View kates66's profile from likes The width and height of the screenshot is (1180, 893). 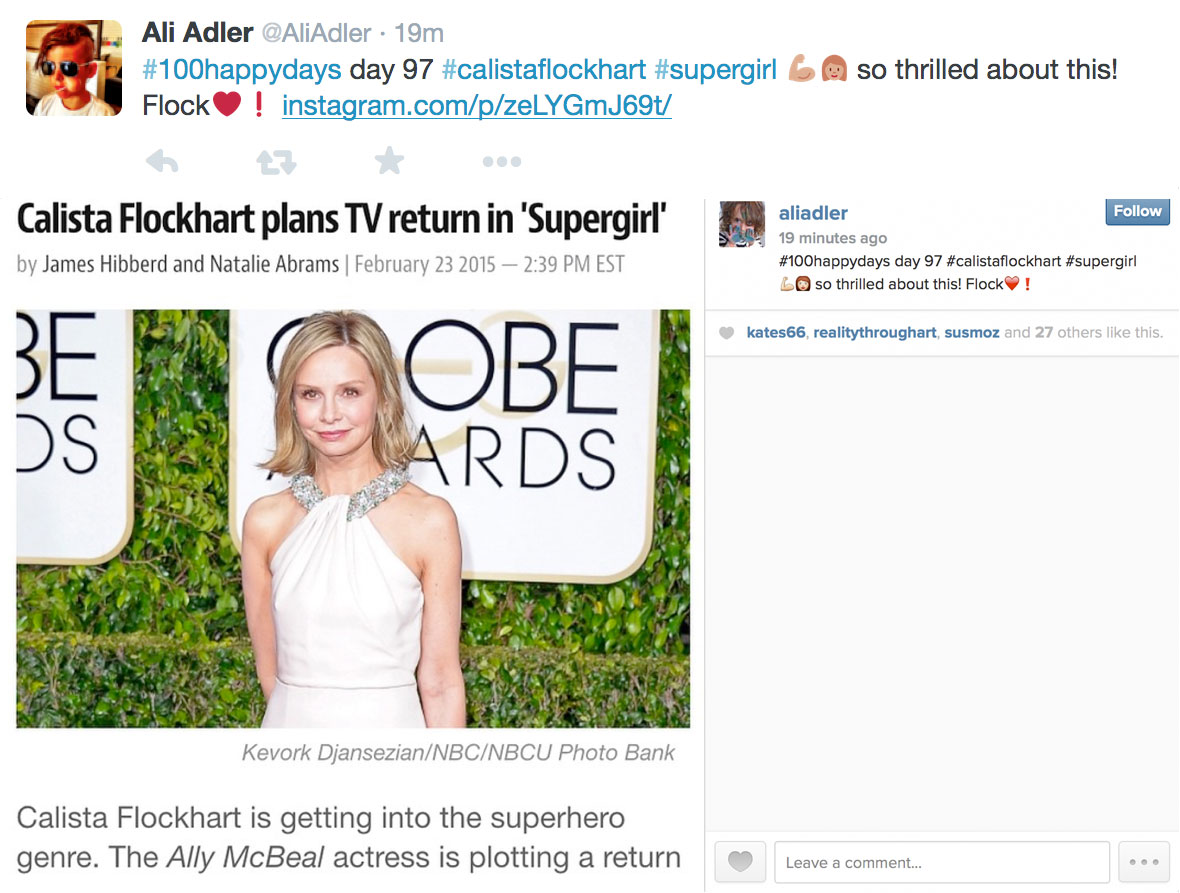click(x=775, y=333)
